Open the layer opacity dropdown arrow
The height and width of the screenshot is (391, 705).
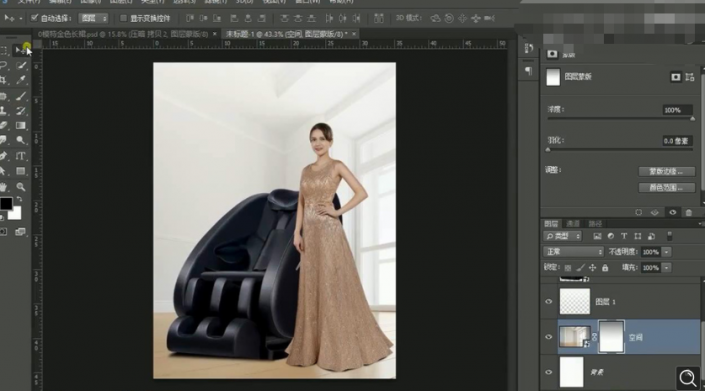pos(667,252)
